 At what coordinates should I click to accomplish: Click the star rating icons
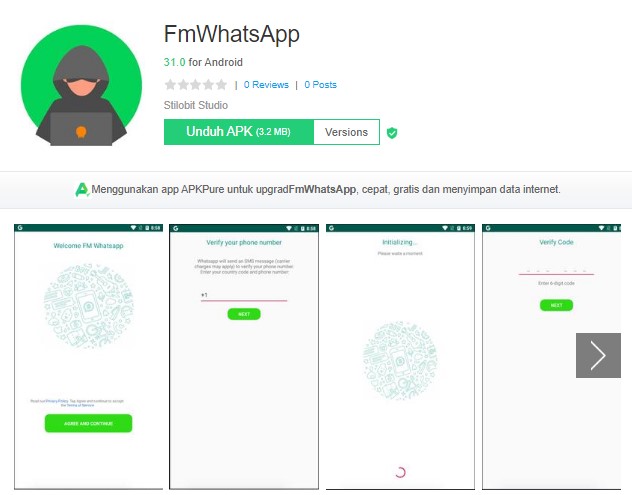point(196,85)
